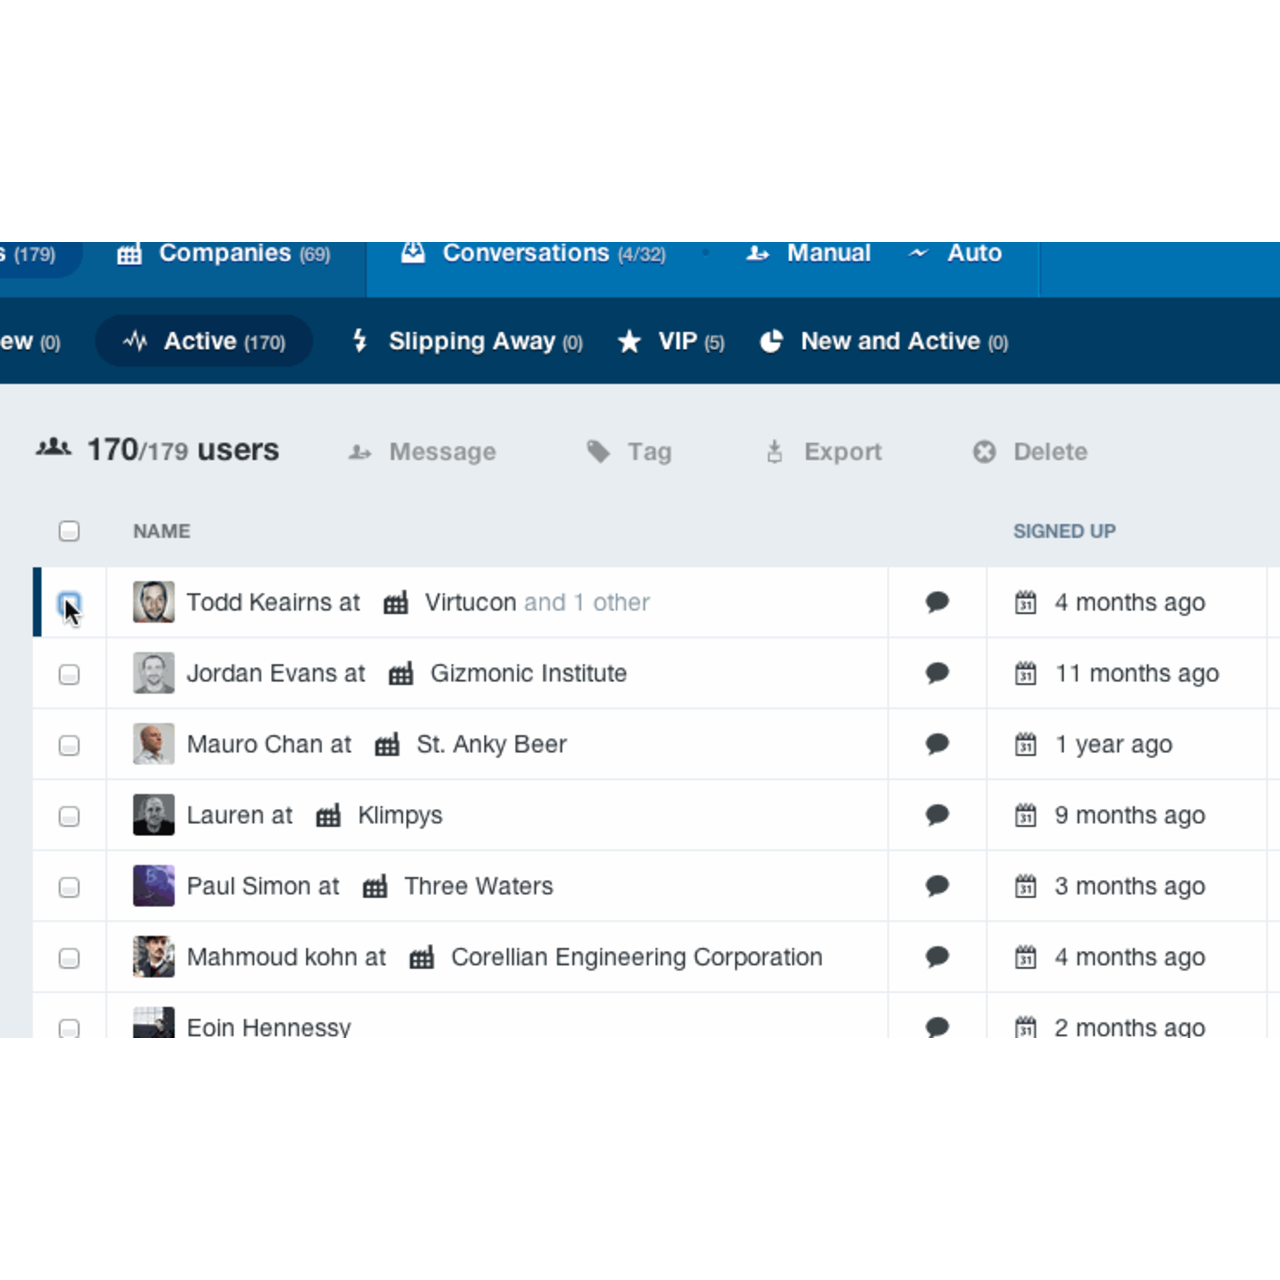Select the Active segment filter
This screenshot has width=1280, height=1280.
(205, 342)
